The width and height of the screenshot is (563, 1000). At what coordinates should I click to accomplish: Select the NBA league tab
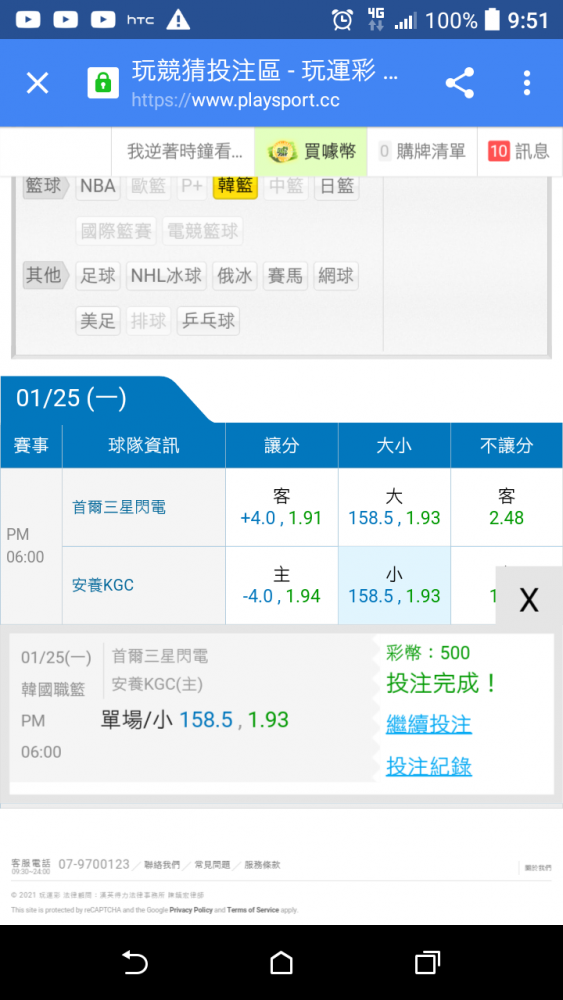click(x=98, y=186)
